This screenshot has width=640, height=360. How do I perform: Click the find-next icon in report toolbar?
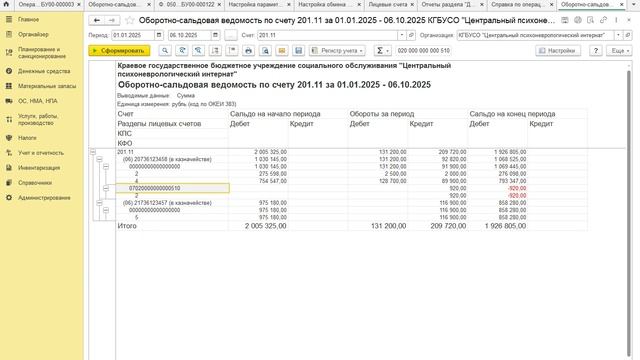pos(182,50)
